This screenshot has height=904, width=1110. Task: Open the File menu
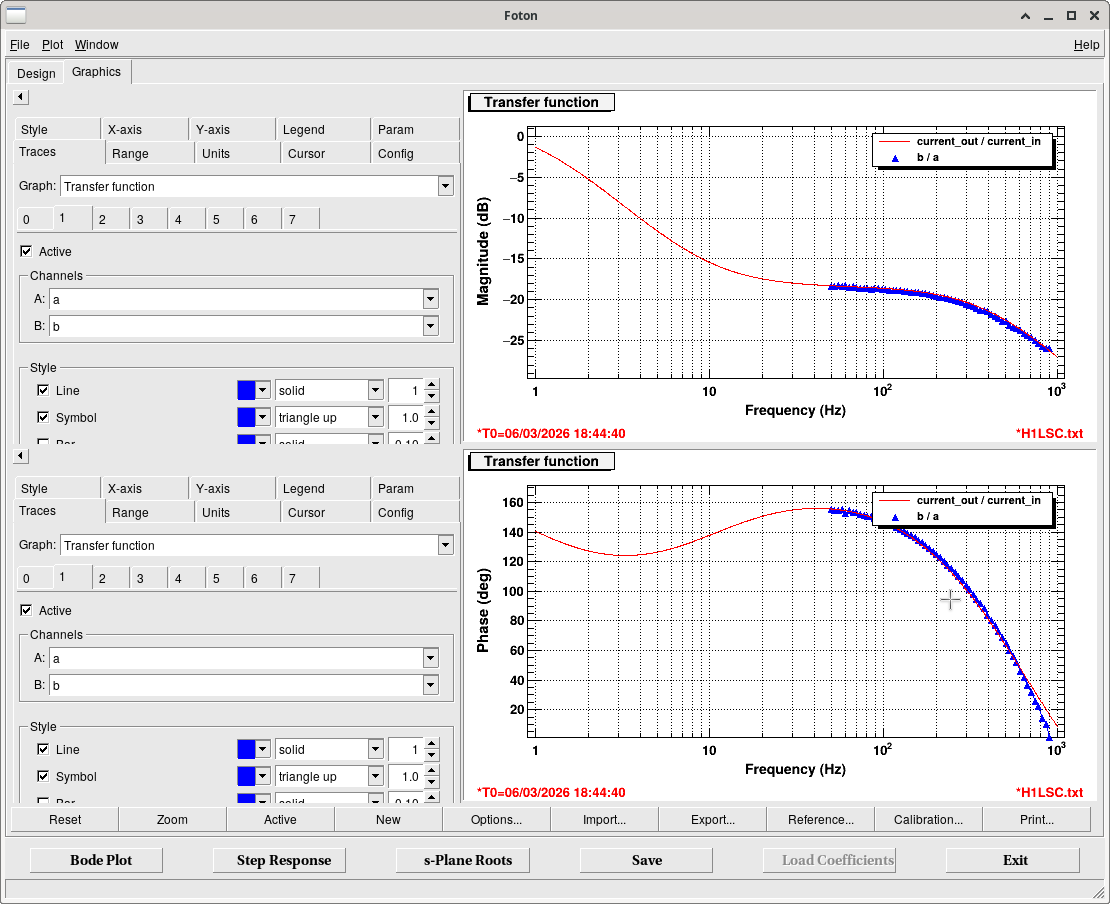19,45
